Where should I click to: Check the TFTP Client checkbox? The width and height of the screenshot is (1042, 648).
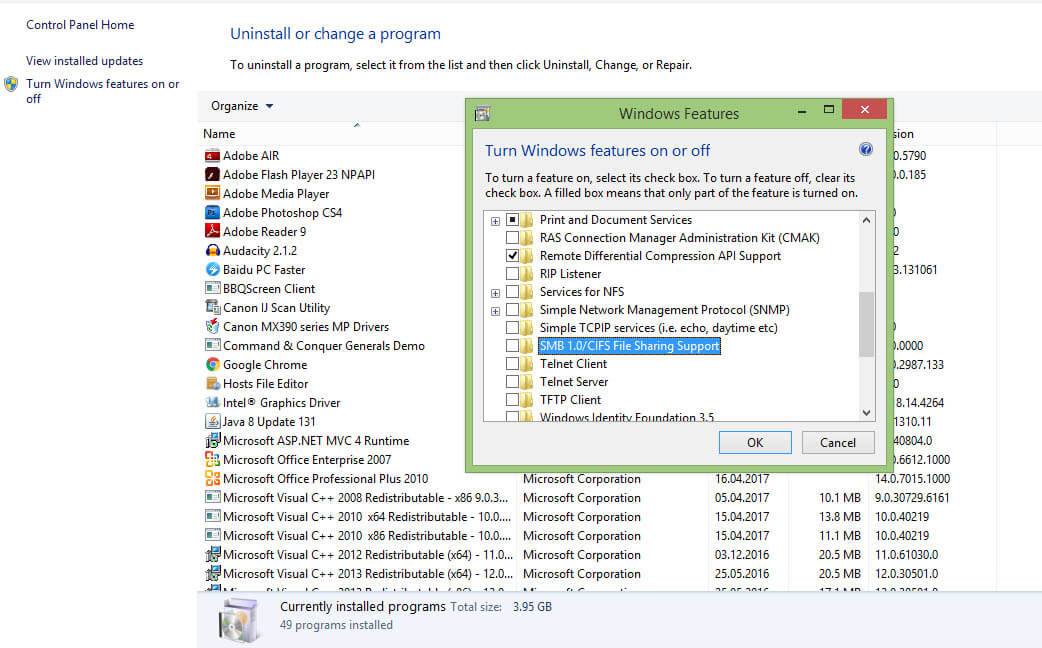(512, 399)
